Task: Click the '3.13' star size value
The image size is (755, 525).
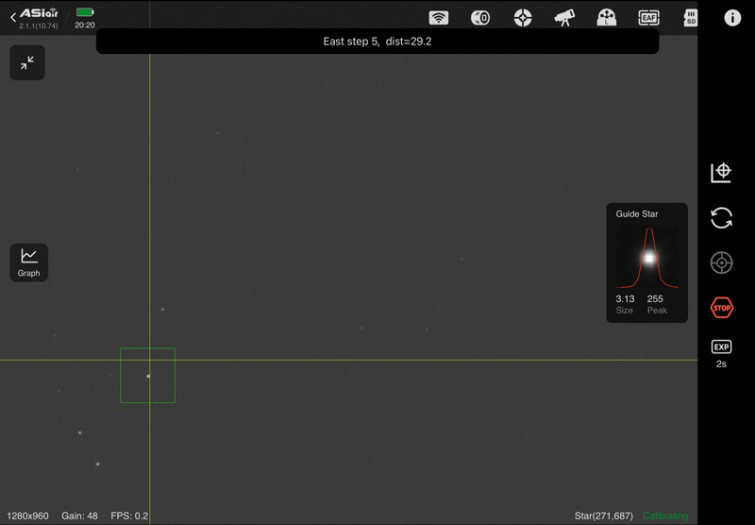Action: point(625,299)
